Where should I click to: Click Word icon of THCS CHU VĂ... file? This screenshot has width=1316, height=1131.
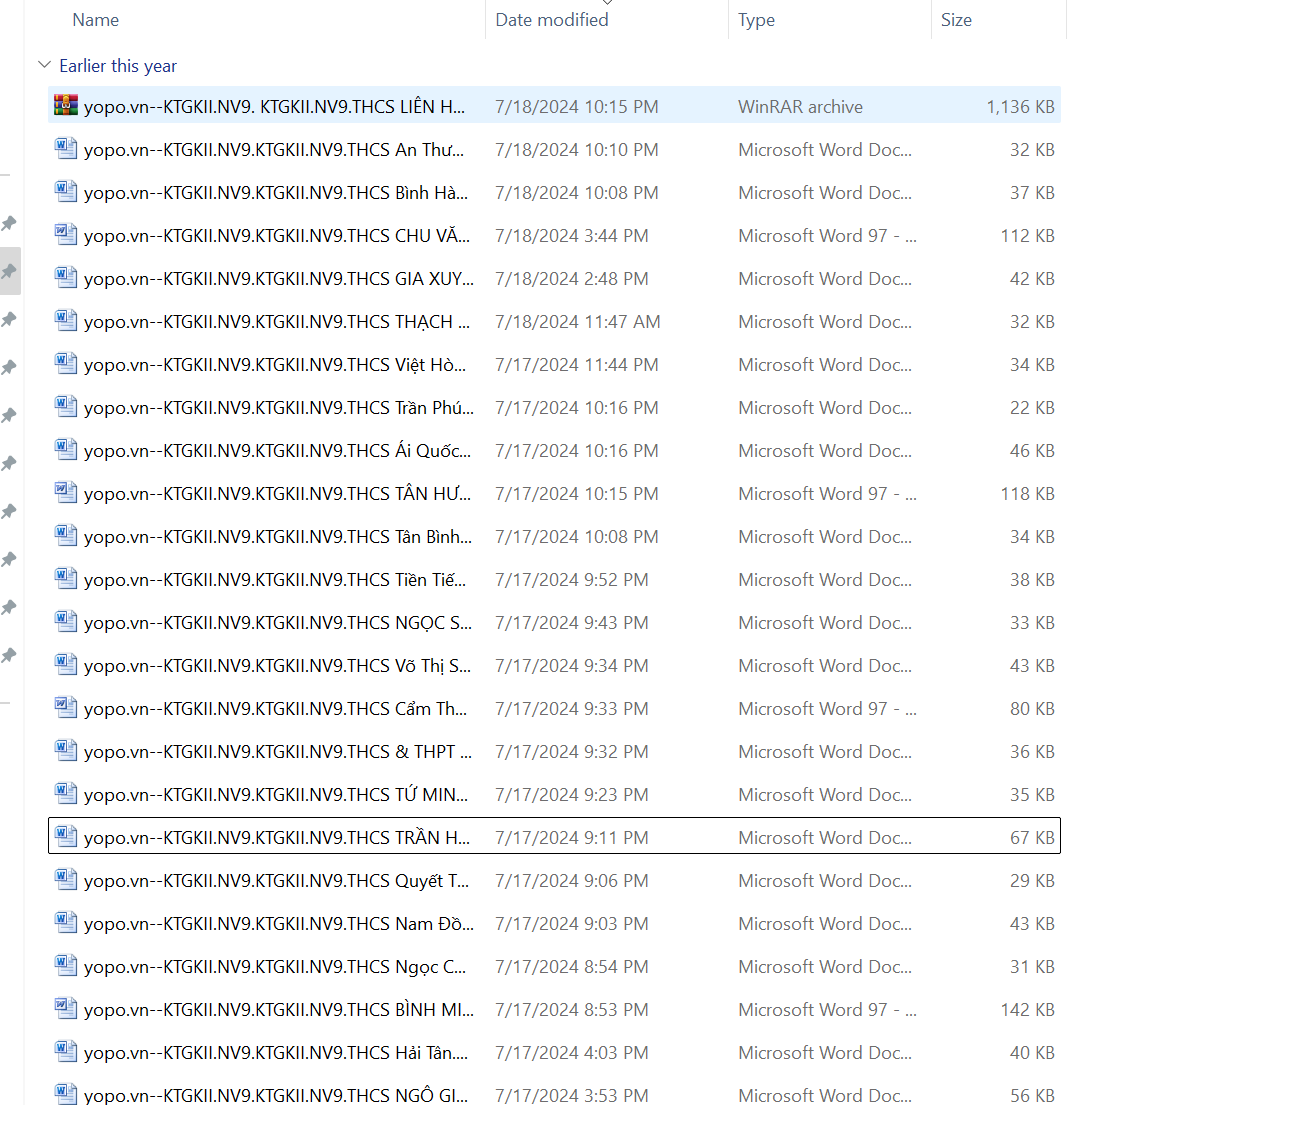click(x=66, y=234)
